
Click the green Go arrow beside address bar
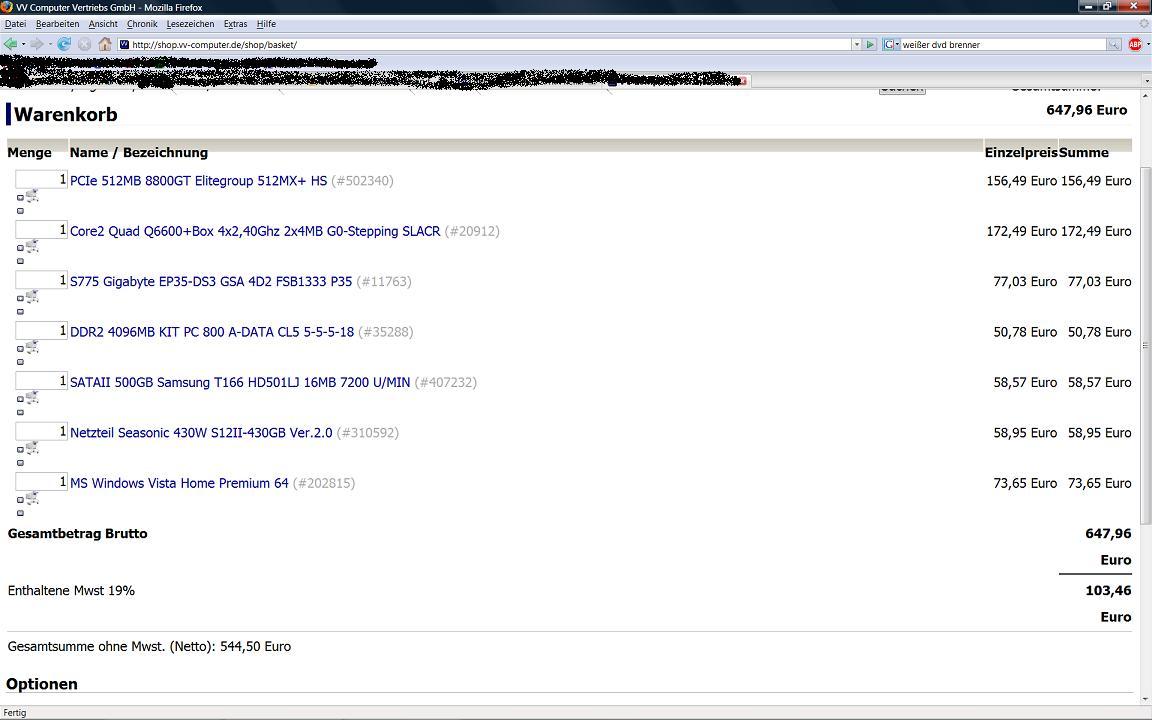(x=870, y=45)
